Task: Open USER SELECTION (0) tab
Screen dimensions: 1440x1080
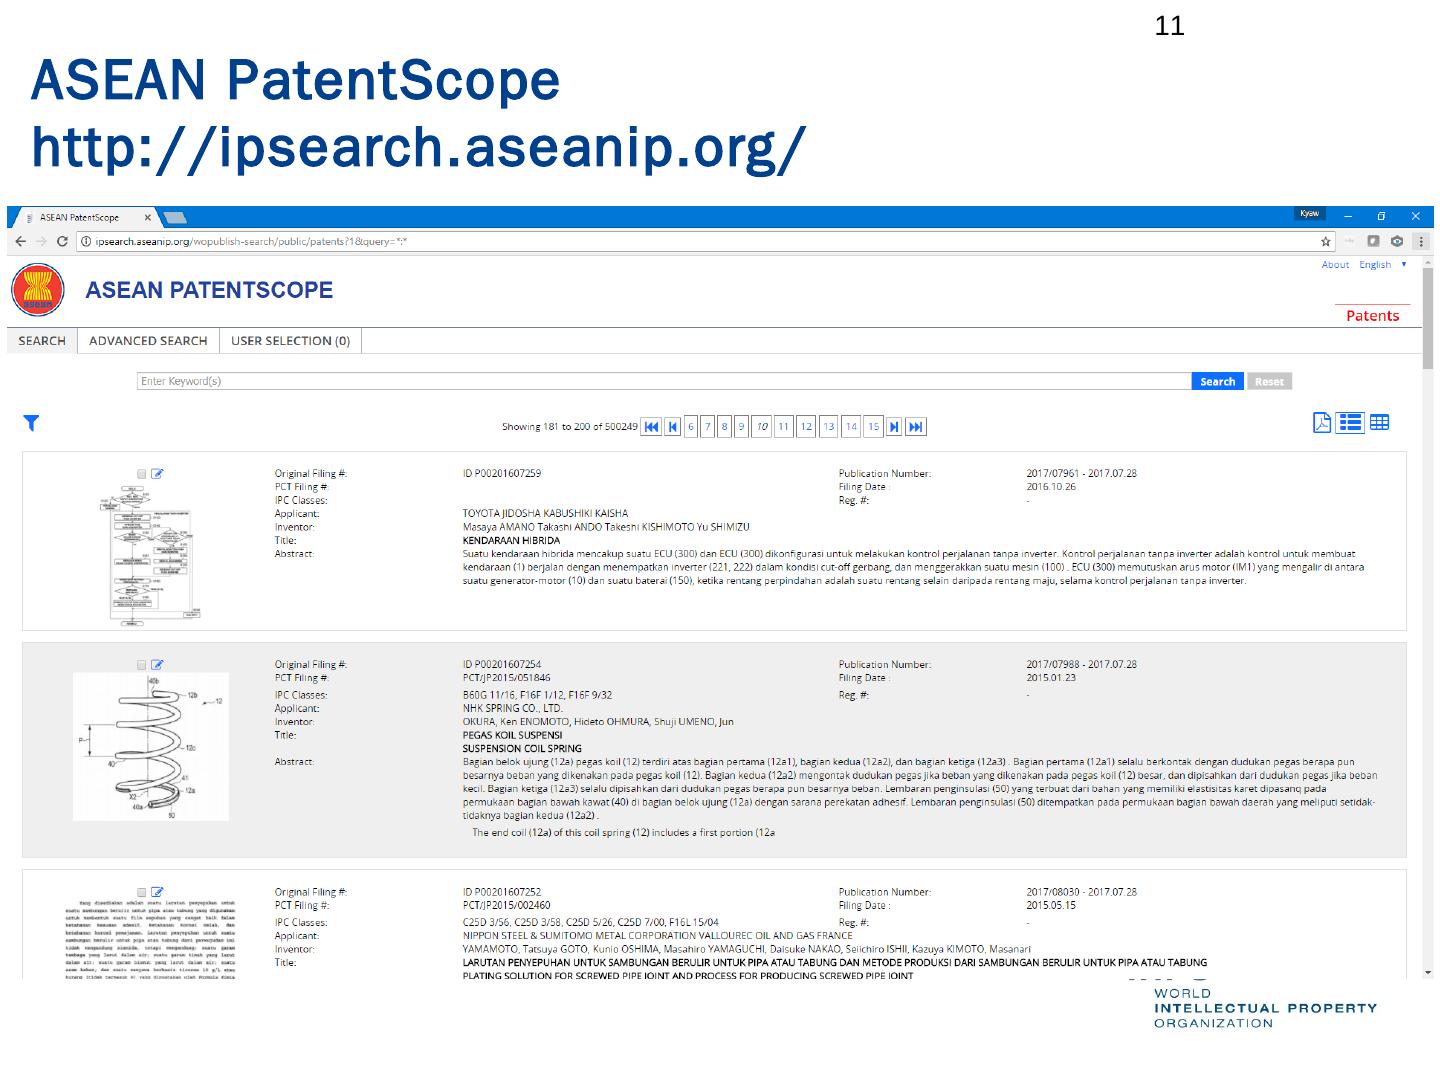Action: coord(290,341)
